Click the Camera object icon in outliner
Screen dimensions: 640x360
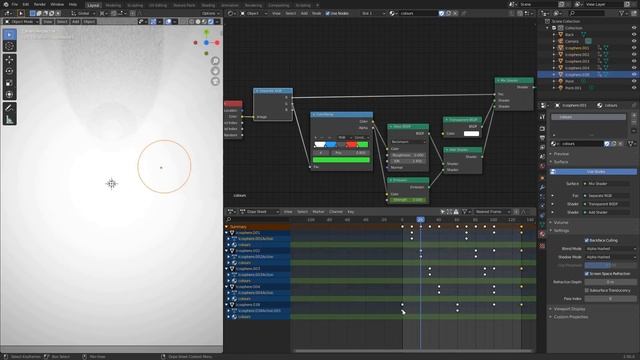561,41
